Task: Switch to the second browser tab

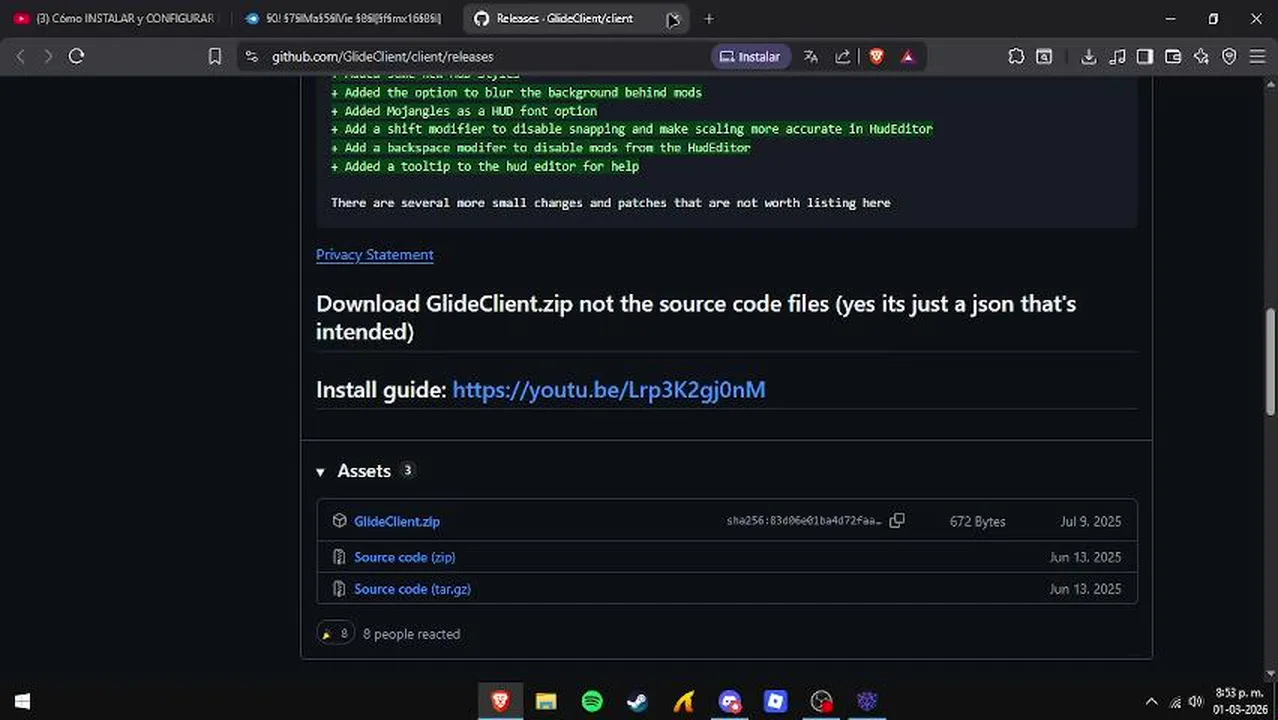Action: click(x=342, y=18)
